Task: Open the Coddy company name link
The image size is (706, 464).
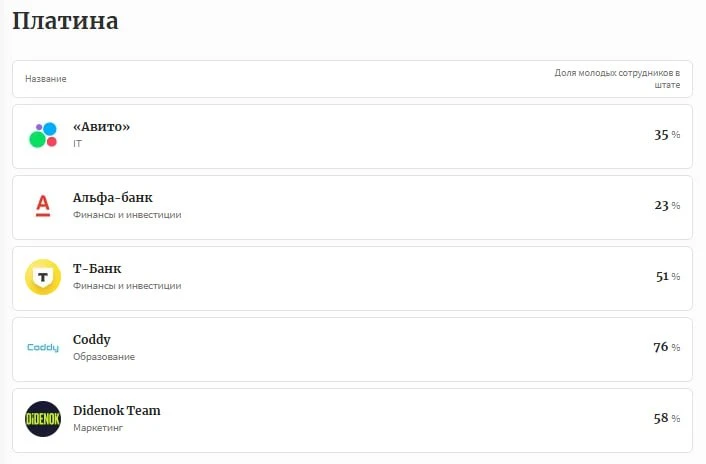Action: 92,340
